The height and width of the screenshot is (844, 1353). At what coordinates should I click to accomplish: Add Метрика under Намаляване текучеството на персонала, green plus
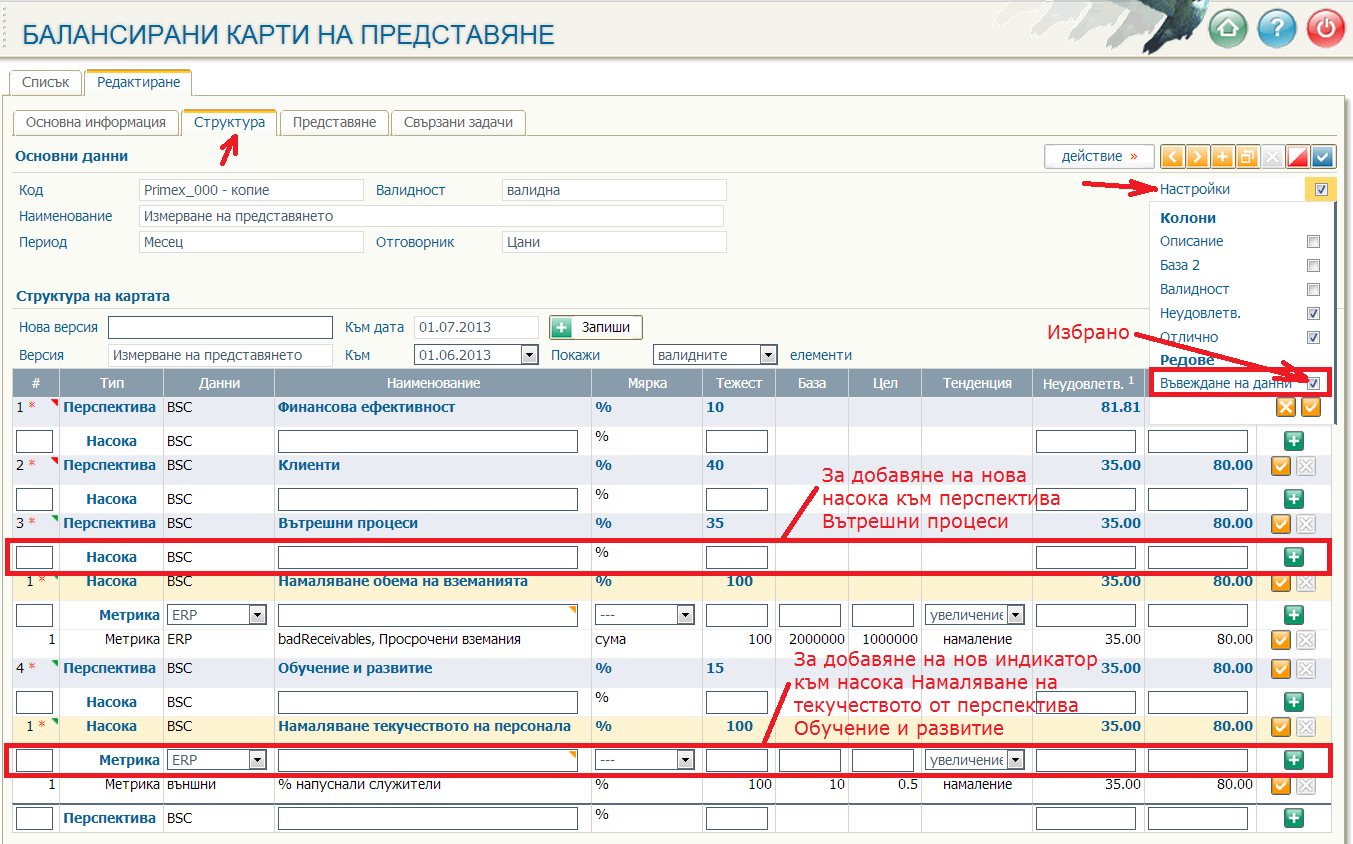pos(1293,760)
